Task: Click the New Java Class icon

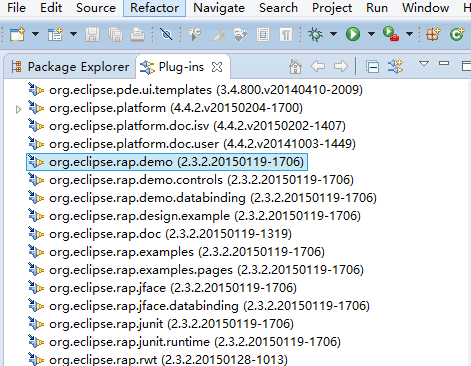Action: pos(457,34)
